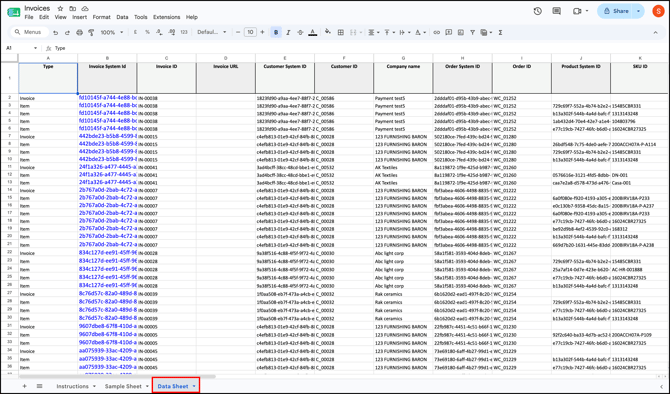Open the font family Default dropdown

click(x=212, y=32)
